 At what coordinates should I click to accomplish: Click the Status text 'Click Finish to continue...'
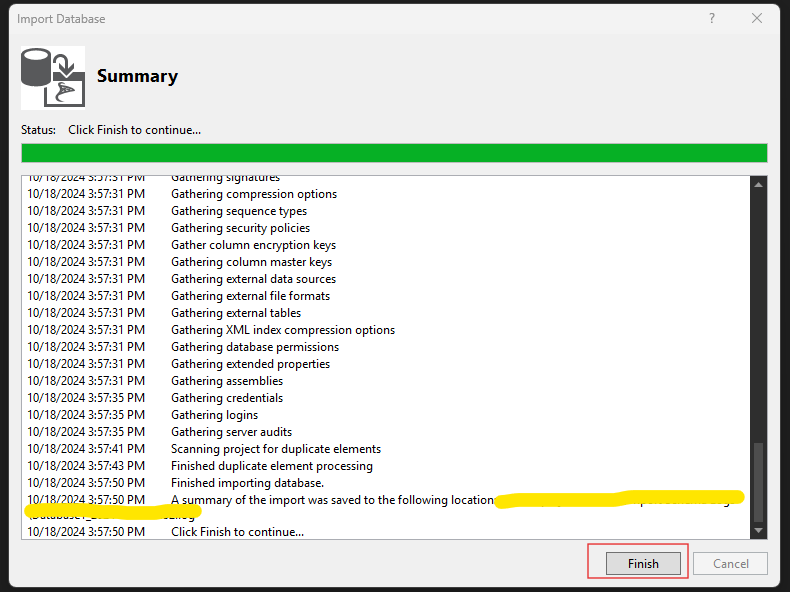coord(135,130)
